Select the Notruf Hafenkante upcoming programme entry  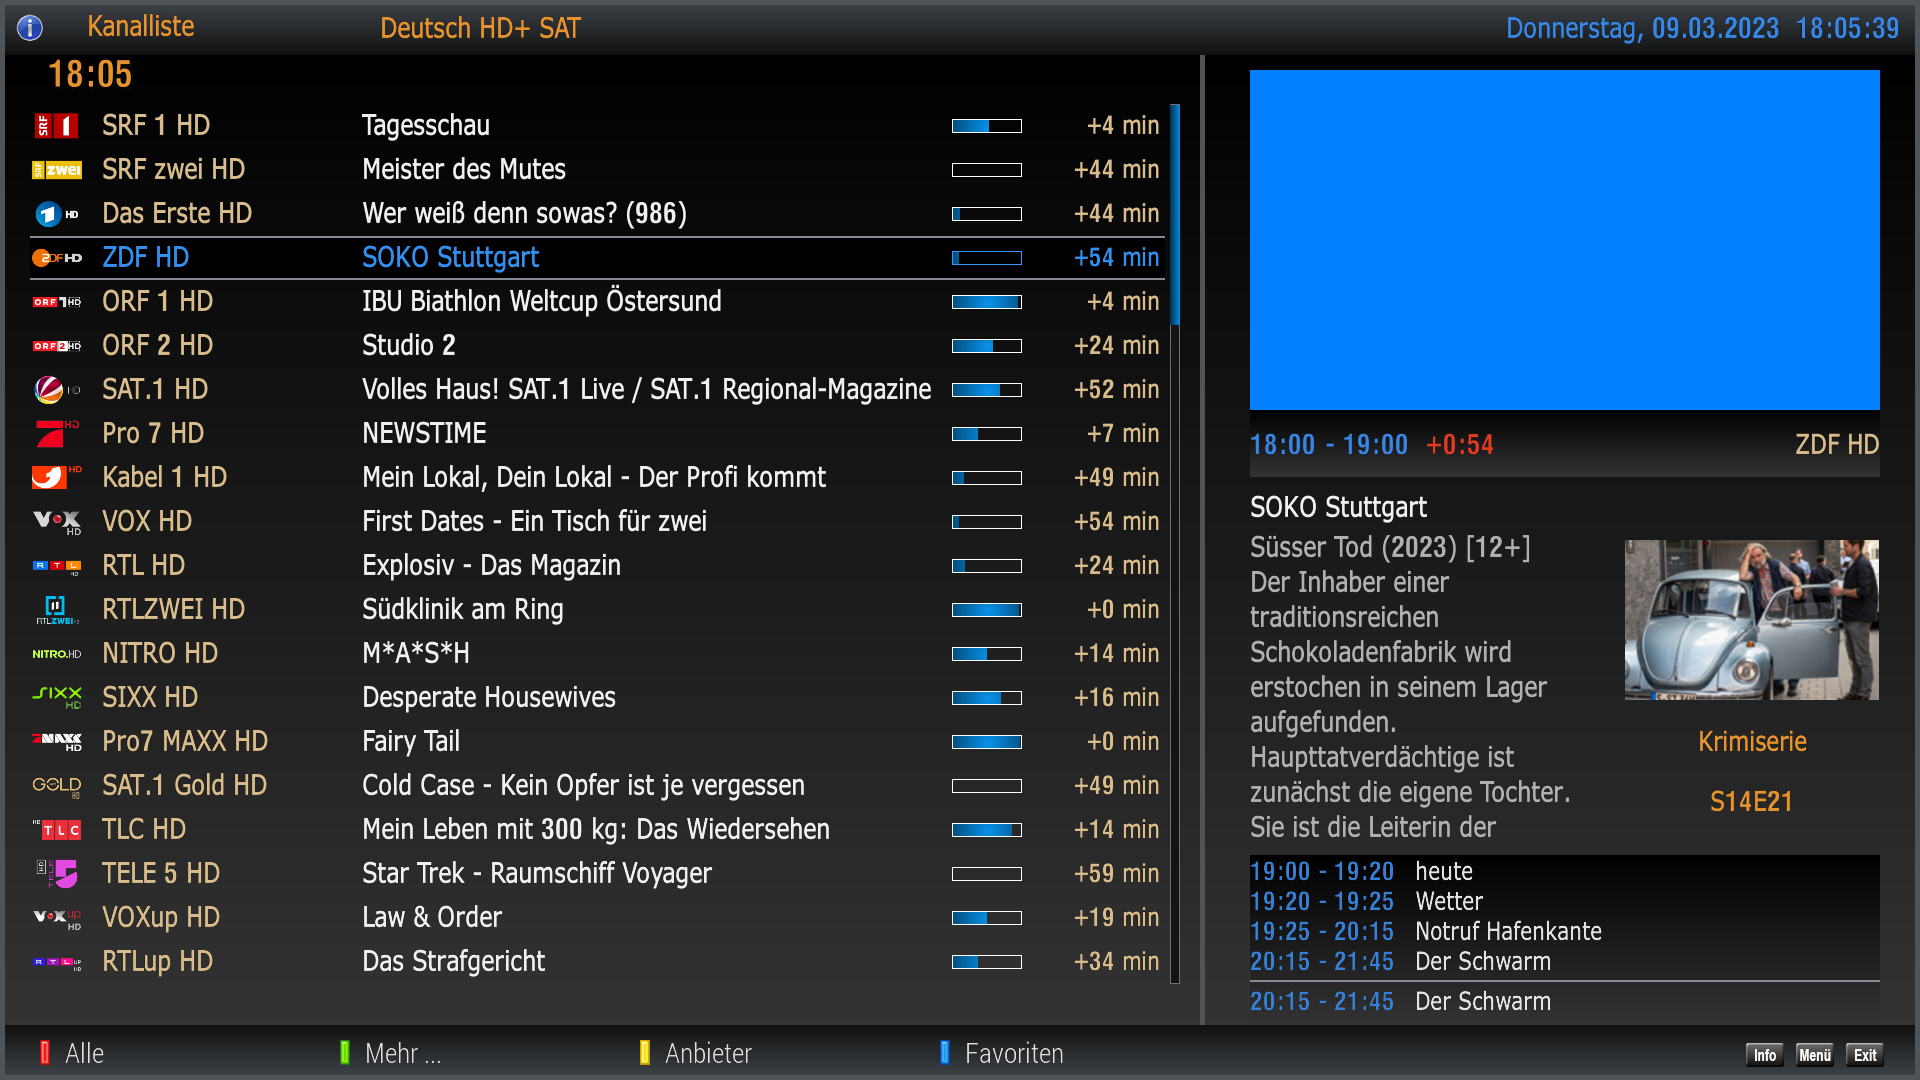tap(1508, 931)
